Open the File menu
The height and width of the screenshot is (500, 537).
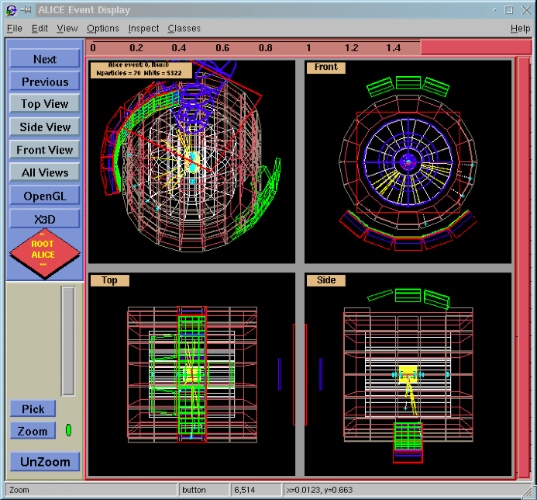[x=14, y=28]
